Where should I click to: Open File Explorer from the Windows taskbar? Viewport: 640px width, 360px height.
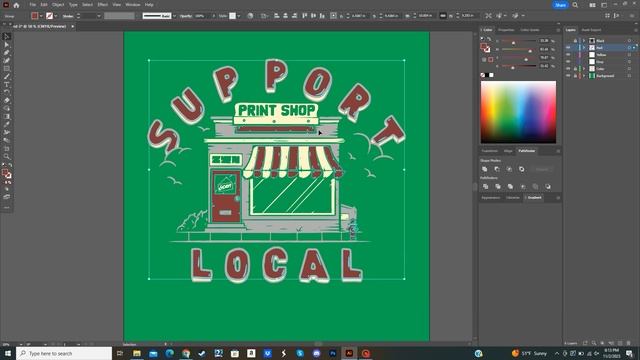click(137, 353)
